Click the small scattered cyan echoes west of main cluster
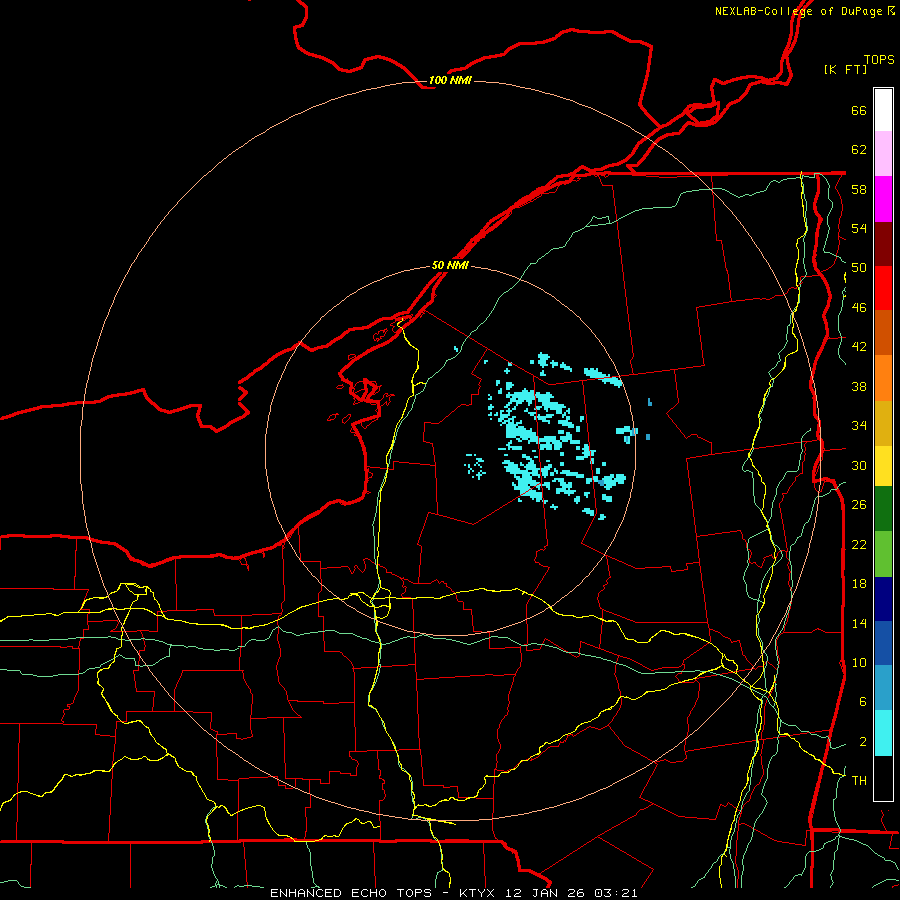This screenshot has width=900, height=900. pos(475,465)
